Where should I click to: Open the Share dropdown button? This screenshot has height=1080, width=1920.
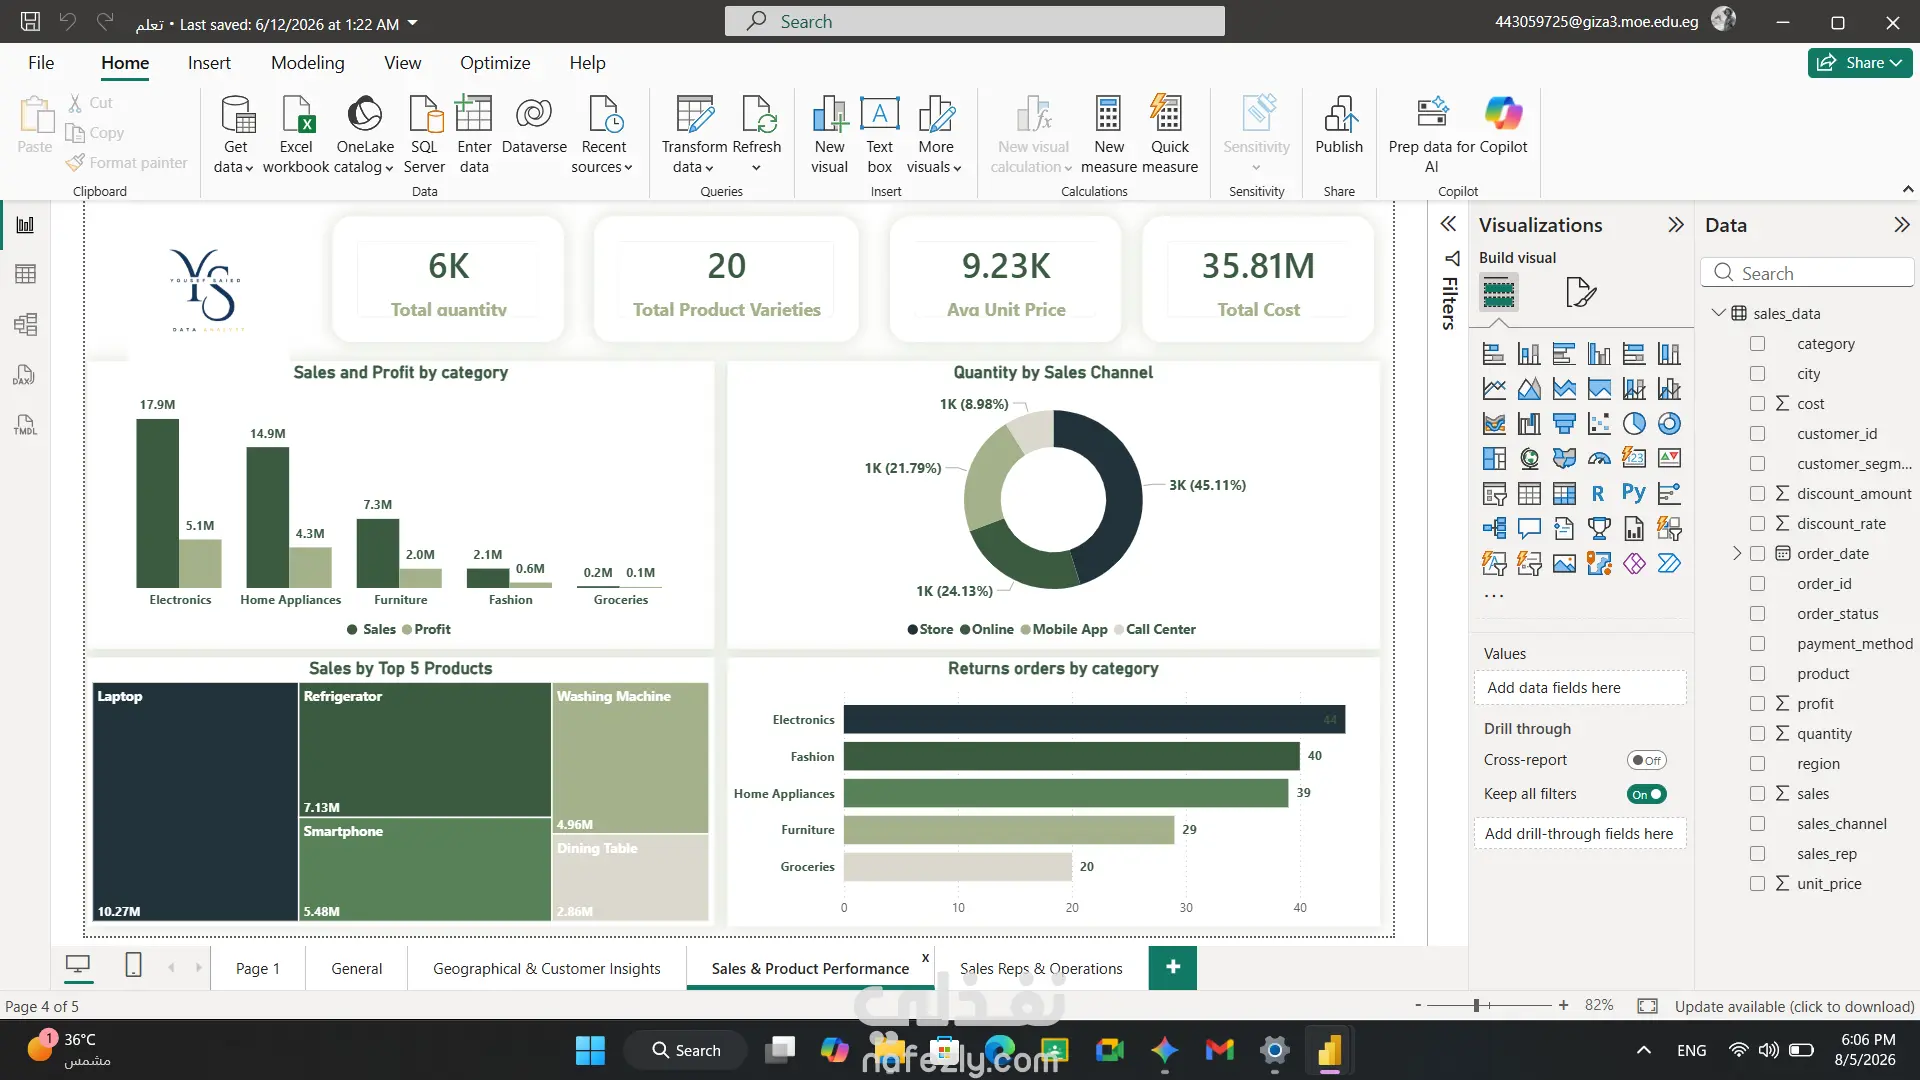(1860, 62)
